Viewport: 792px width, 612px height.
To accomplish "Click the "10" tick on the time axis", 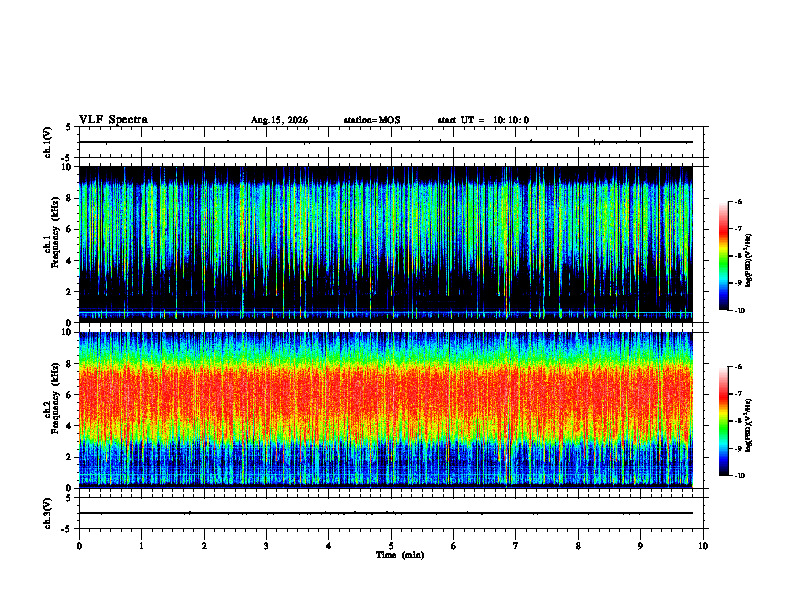I will click(703, 546).
